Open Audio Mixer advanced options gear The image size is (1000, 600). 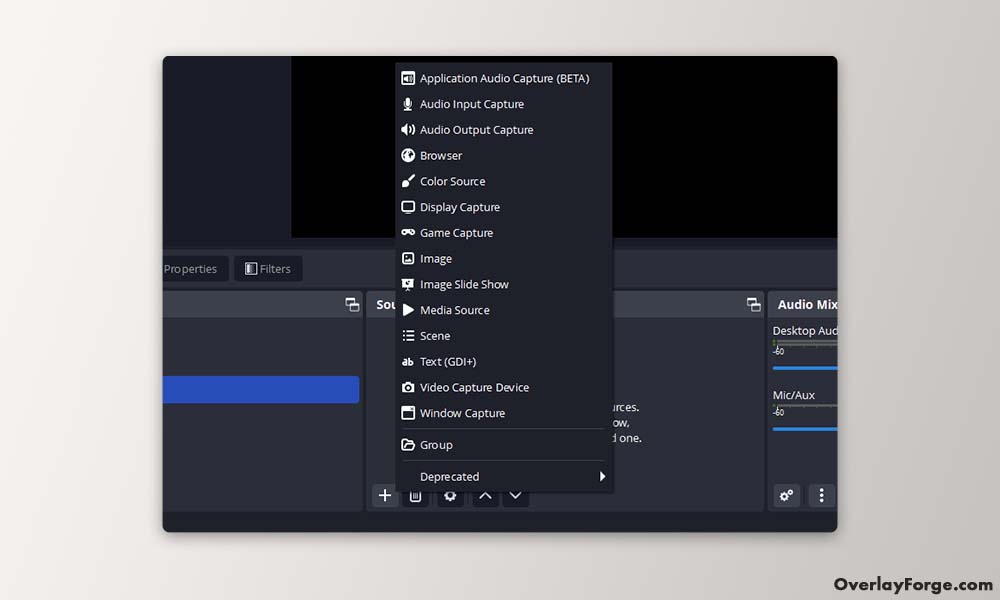[x=786, y=495]
